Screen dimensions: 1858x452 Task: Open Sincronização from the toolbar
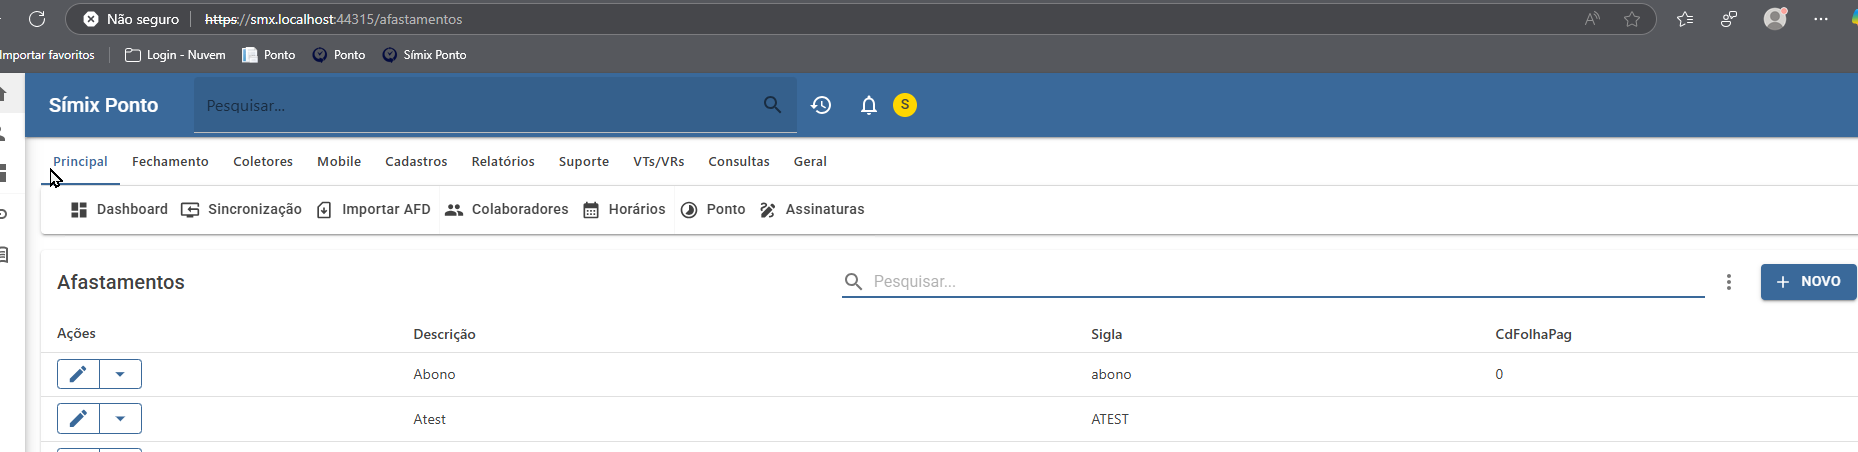tap(241, 210)
